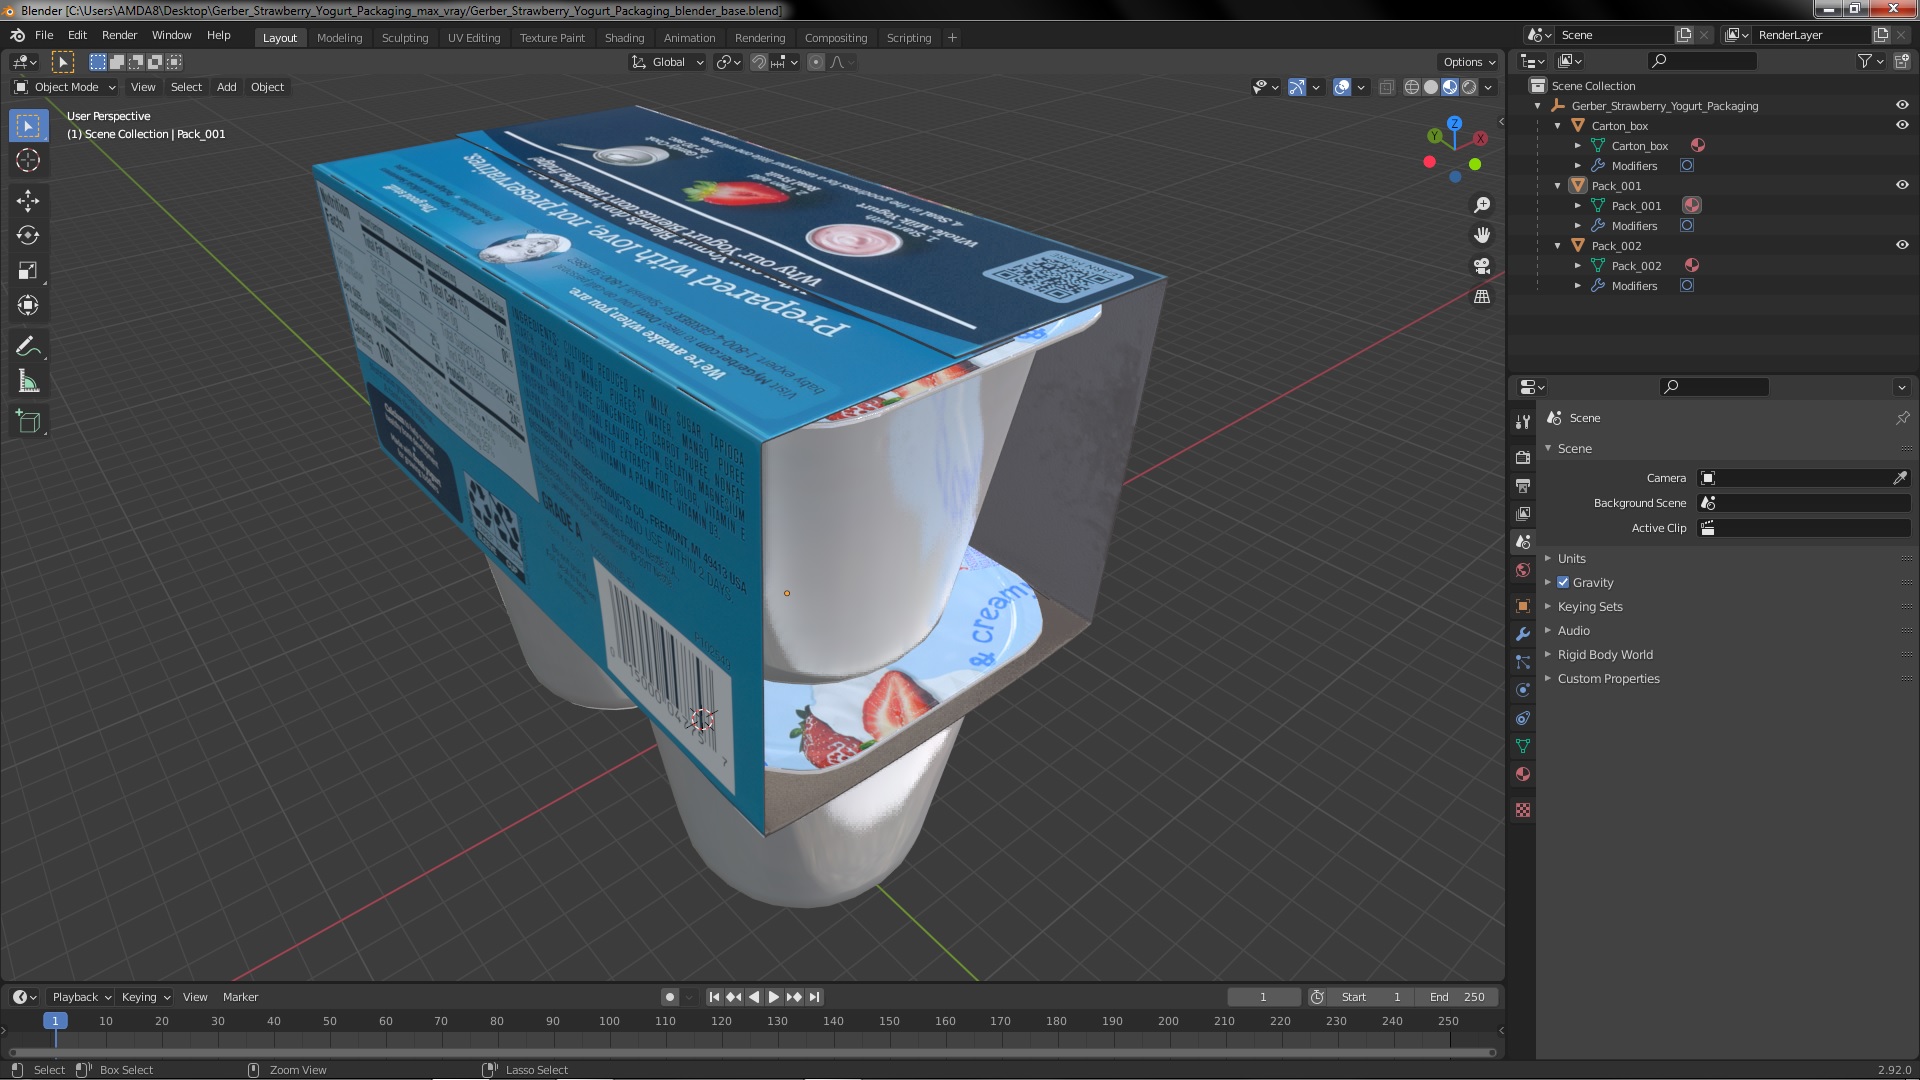This screenshot has height=1080, width=1920.
Task: Toggle X-ray view
Action: 1386,87
